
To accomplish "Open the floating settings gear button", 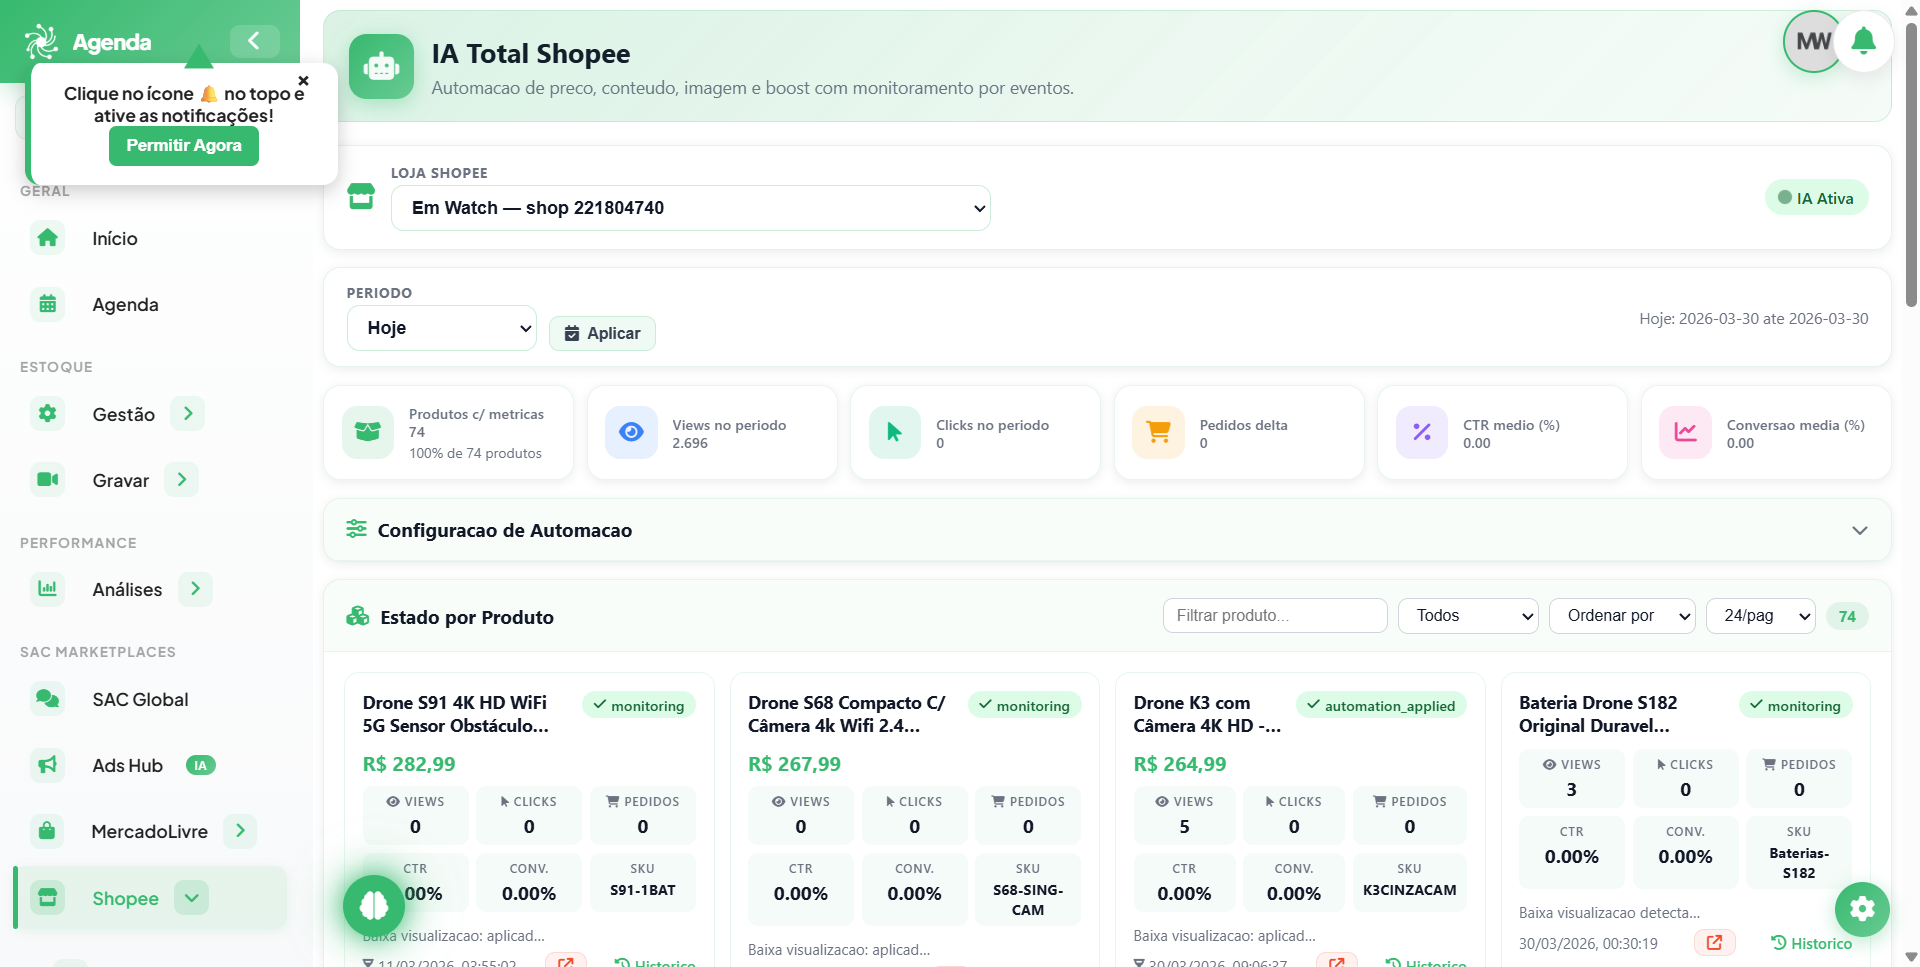I will pyautogui.click(x=1862, y=908).
